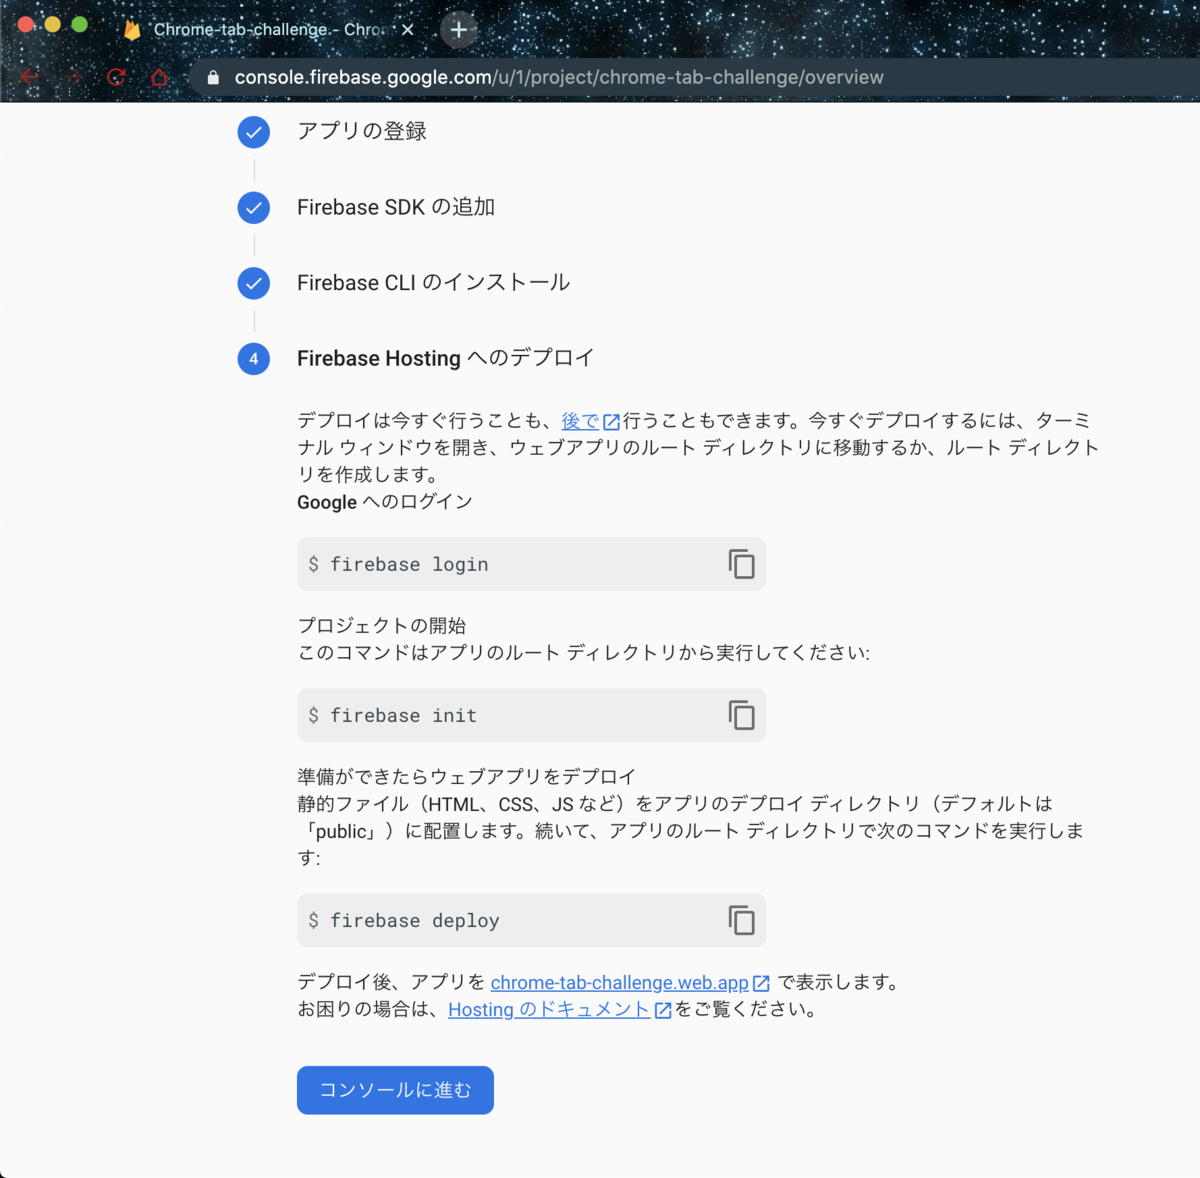The height and width of the screenshot is (1178, 1200).
Task: Click the browser back arrow
Action: [x=29, y=77]
